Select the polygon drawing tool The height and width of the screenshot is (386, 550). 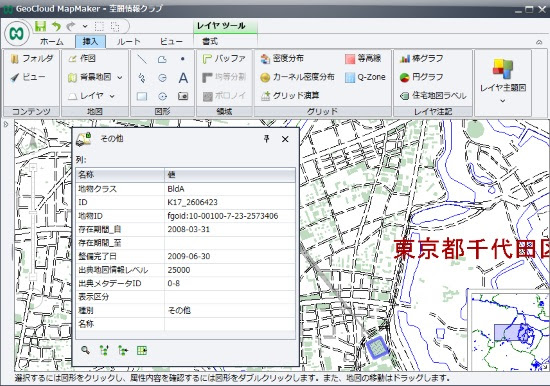coord(162,59)
